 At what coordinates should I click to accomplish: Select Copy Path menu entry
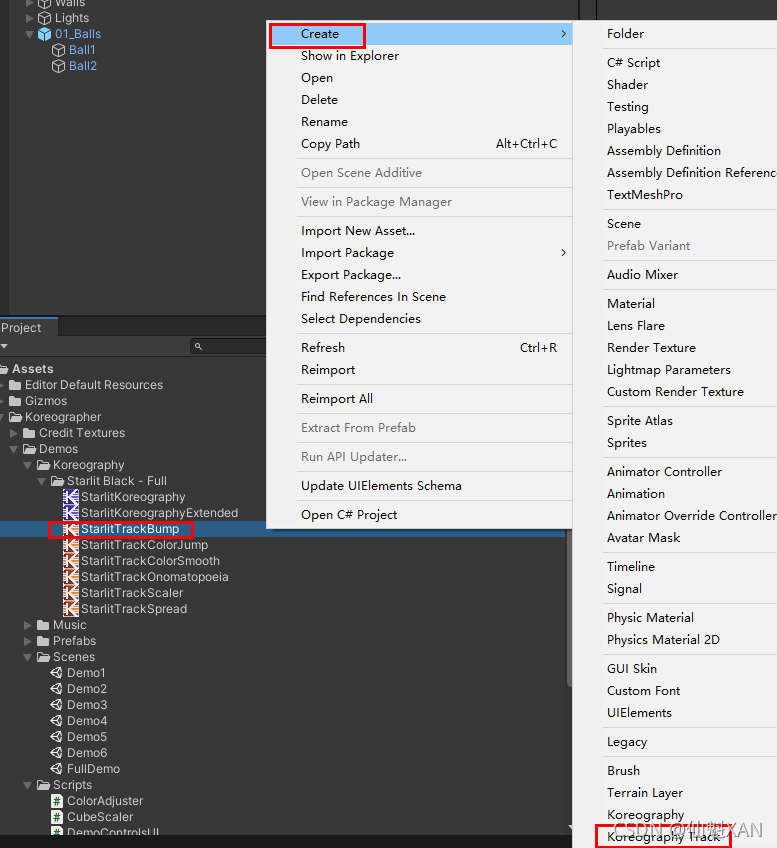pos(420,144)
